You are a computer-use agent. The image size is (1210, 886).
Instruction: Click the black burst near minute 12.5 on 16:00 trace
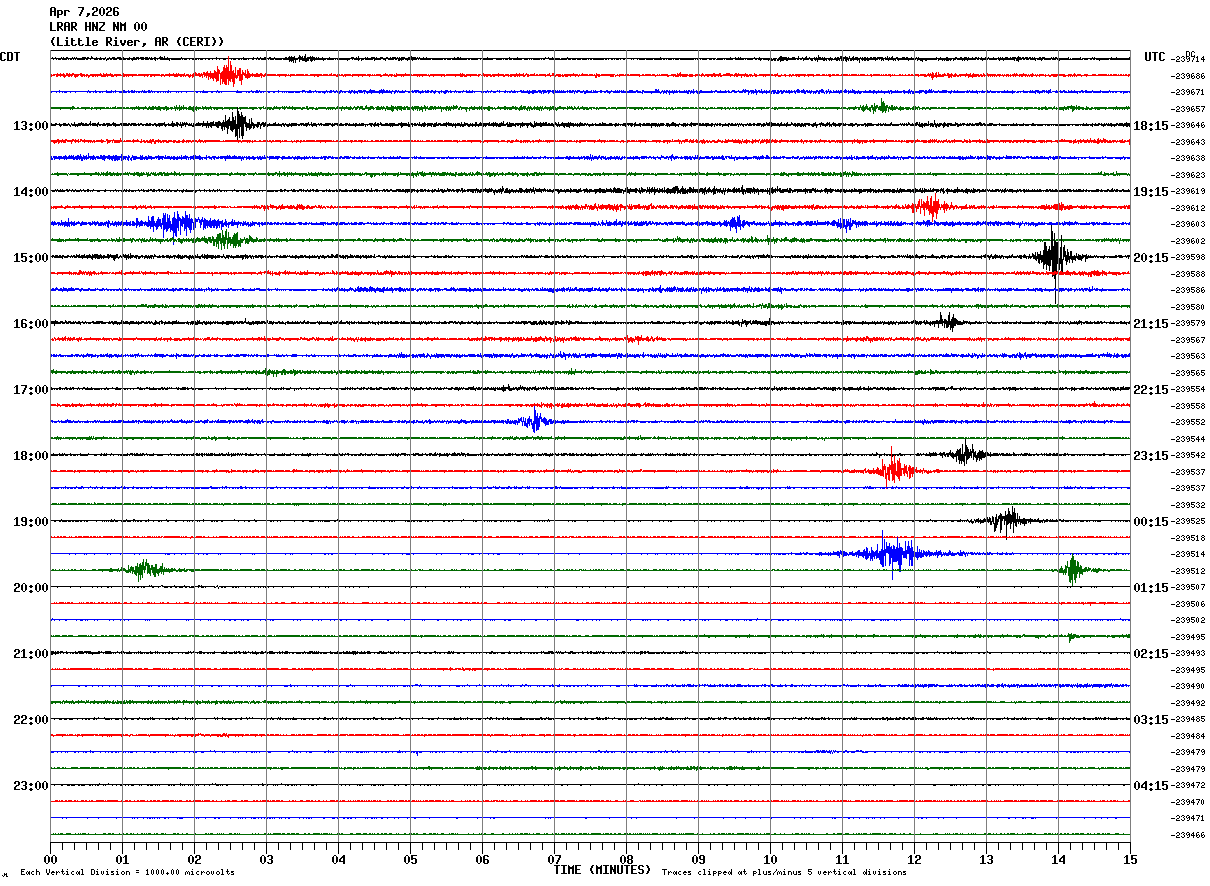pos(948,322)
